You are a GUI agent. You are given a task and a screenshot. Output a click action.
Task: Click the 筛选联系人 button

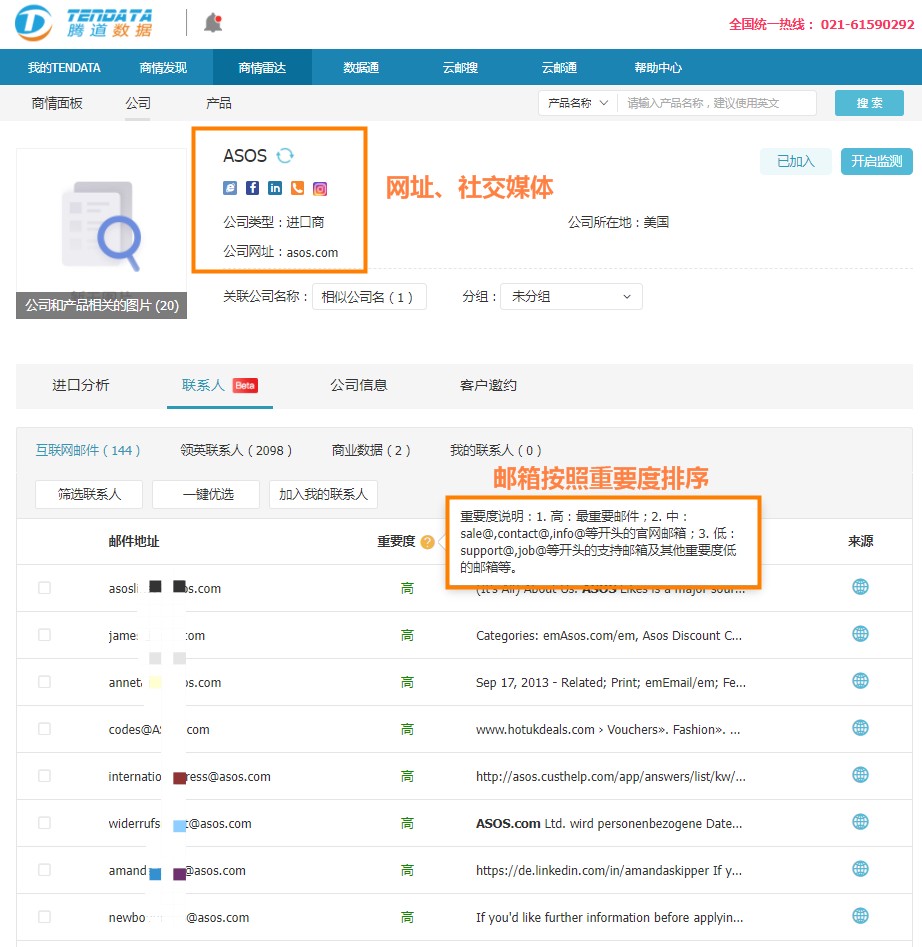tap(89, 495)
